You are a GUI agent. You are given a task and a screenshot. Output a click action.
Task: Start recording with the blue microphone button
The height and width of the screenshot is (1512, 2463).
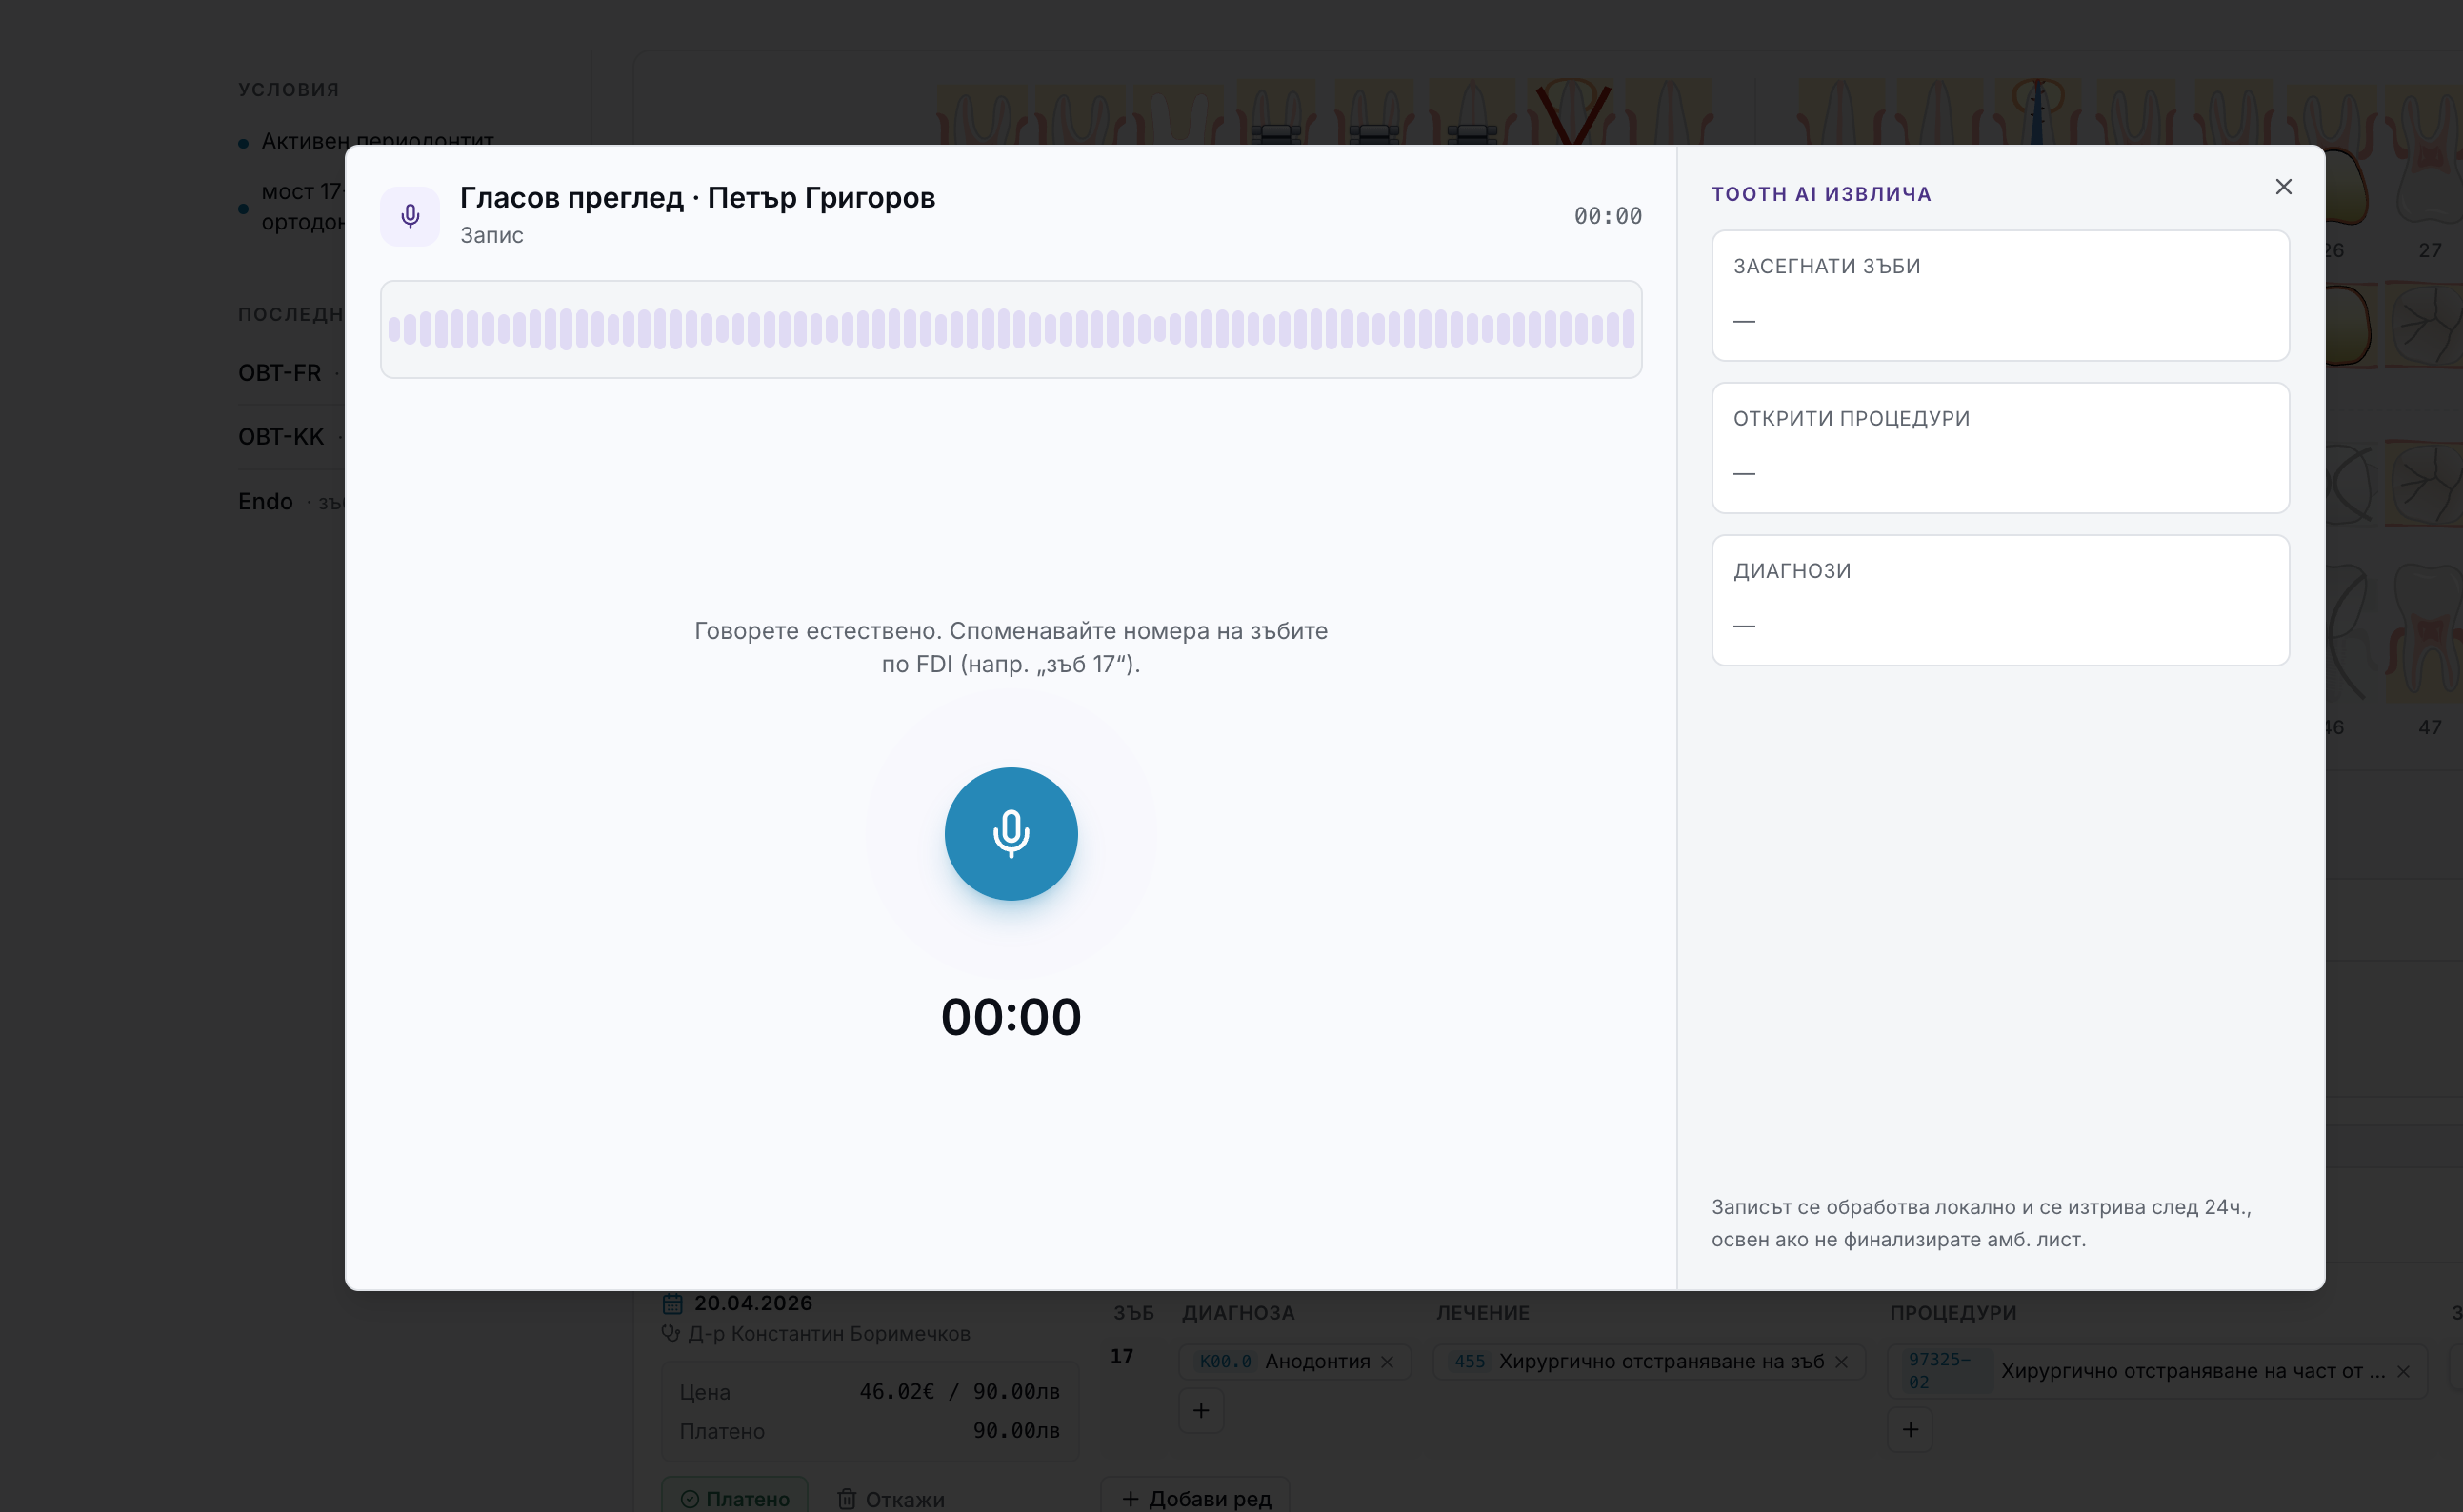1011,833
